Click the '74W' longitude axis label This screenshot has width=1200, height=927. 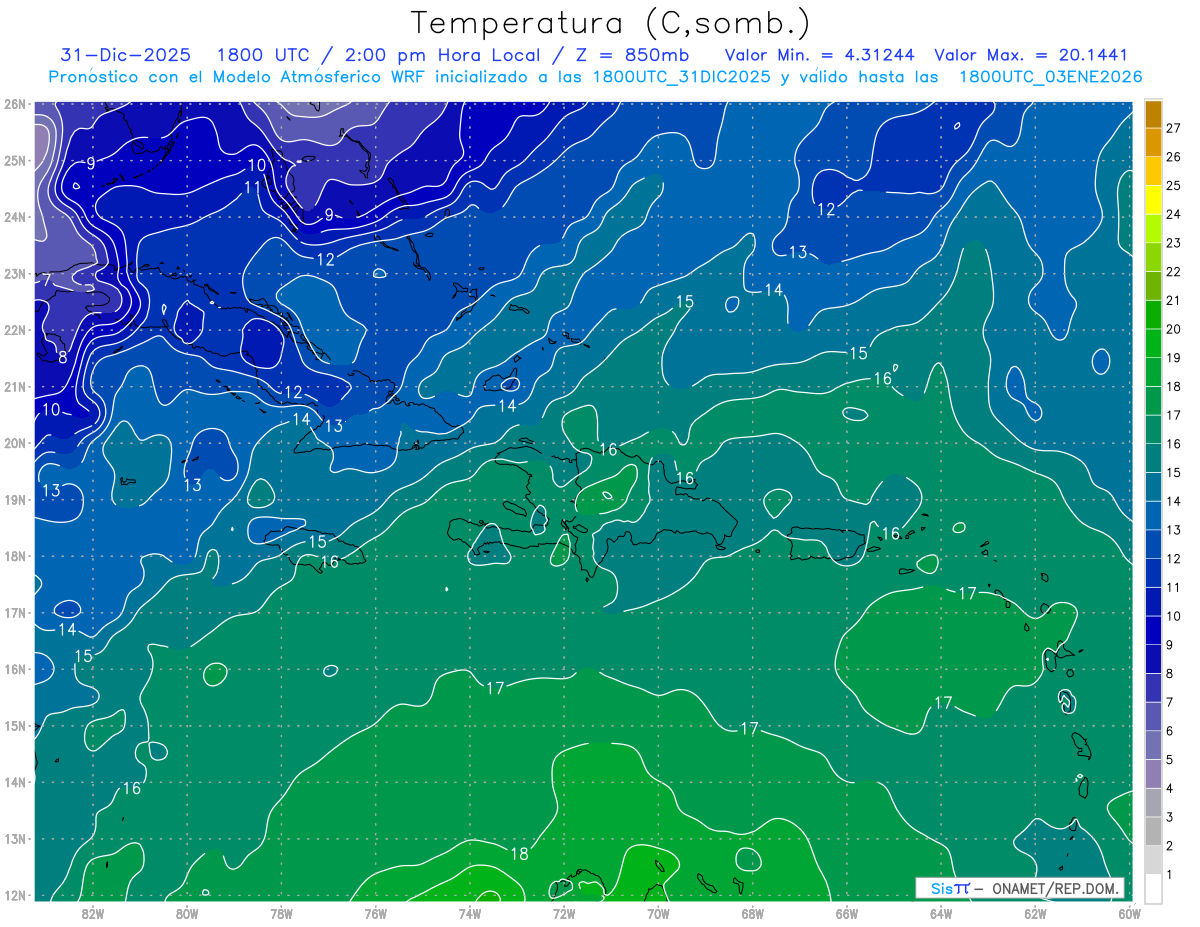(469, 913)
